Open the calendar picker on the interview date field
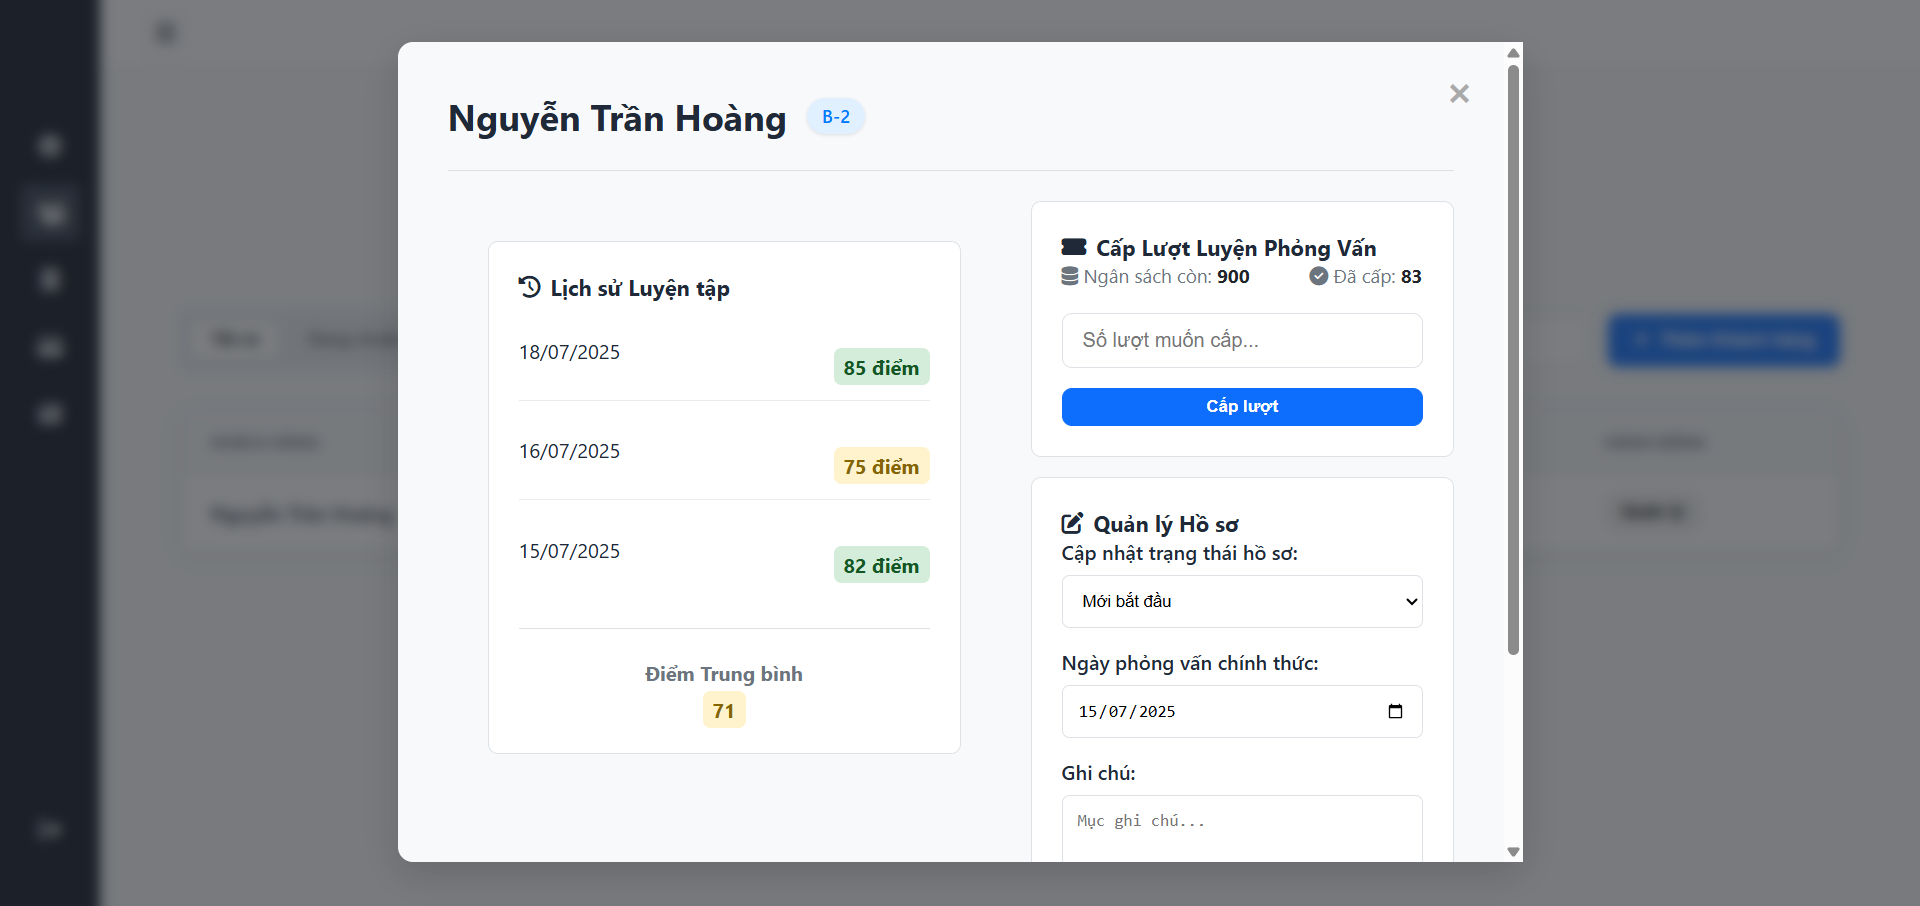Screen dimensions: 1920x906 pos(1396,711)
